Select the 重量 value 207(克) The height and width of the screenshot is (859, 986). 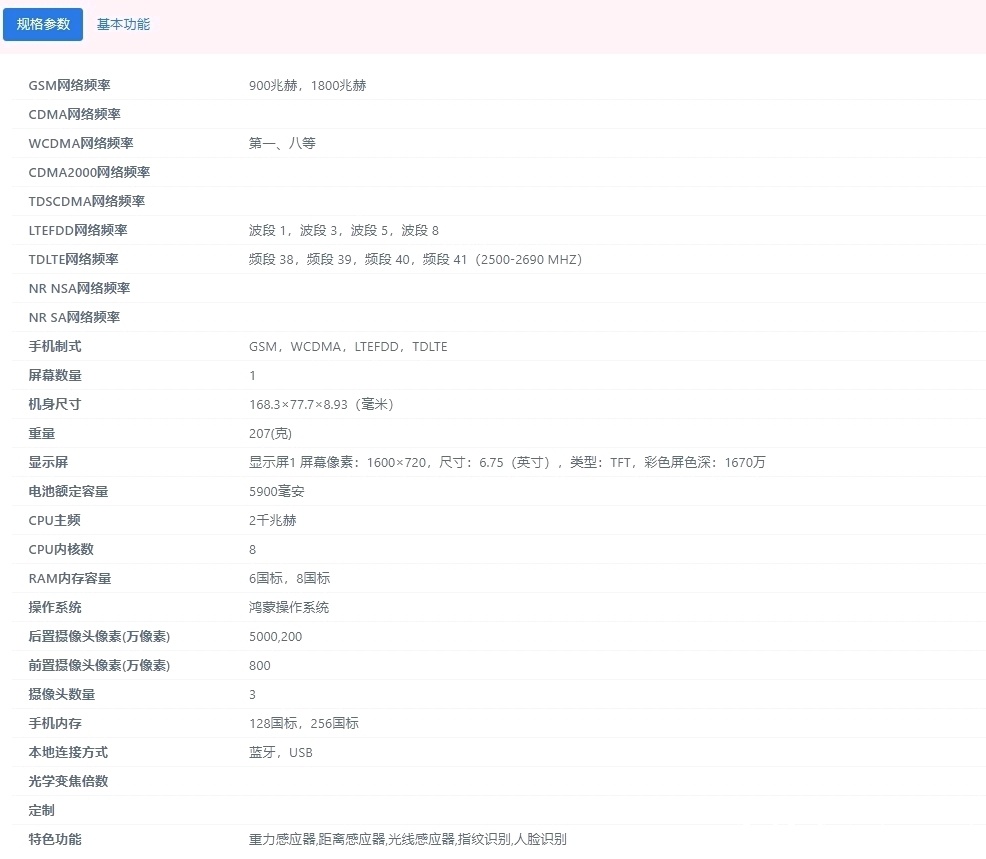tap(270, 433)
